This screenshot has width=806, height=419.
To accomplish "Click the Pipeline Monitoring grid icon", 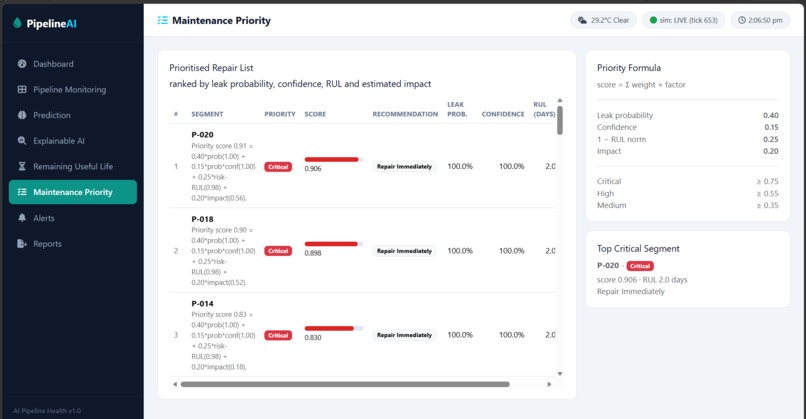I will (22, 89).
